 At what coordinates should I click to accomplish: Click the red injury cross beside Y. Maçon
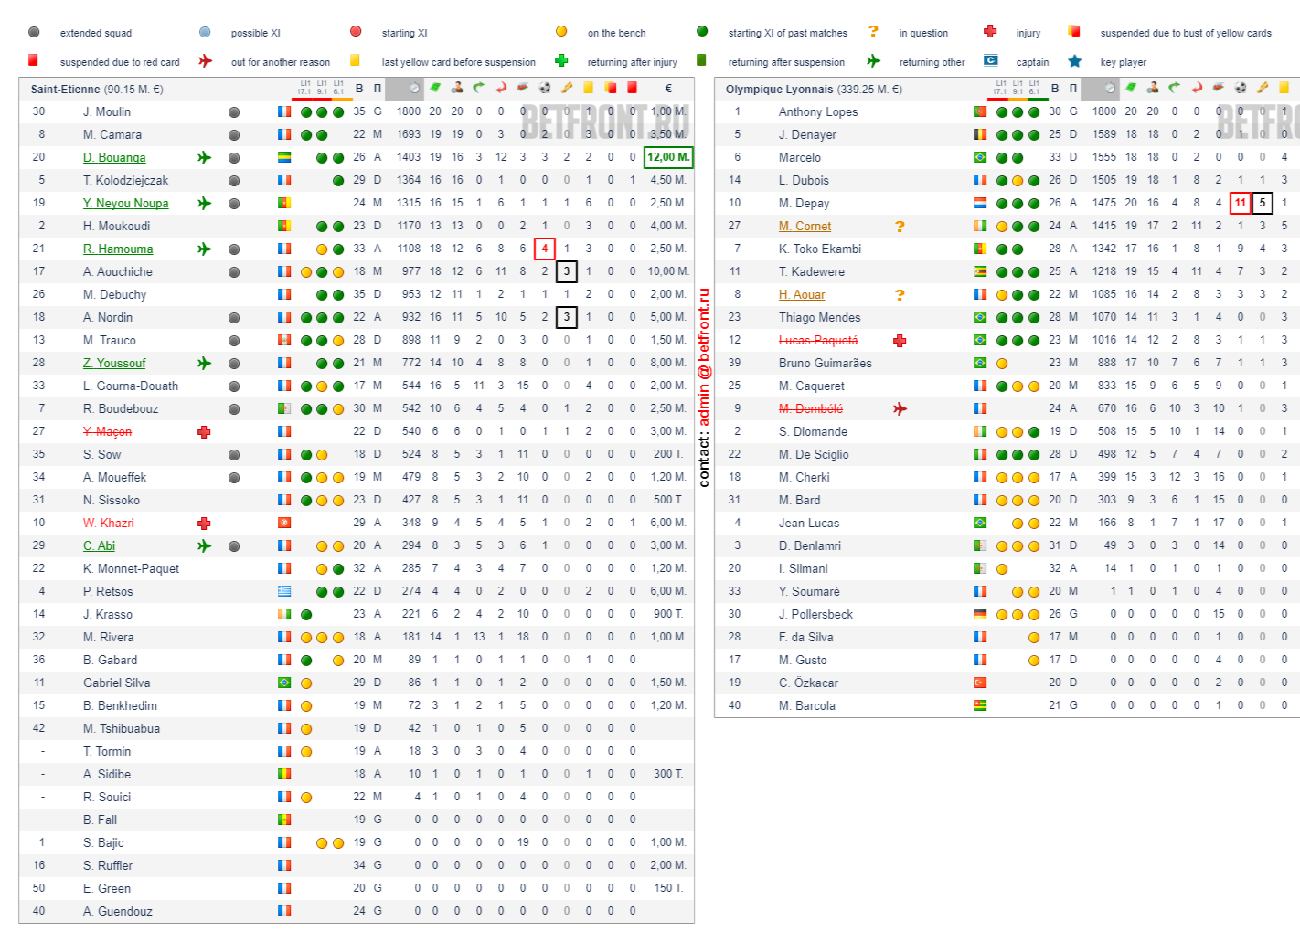click(x=204, y=432)
